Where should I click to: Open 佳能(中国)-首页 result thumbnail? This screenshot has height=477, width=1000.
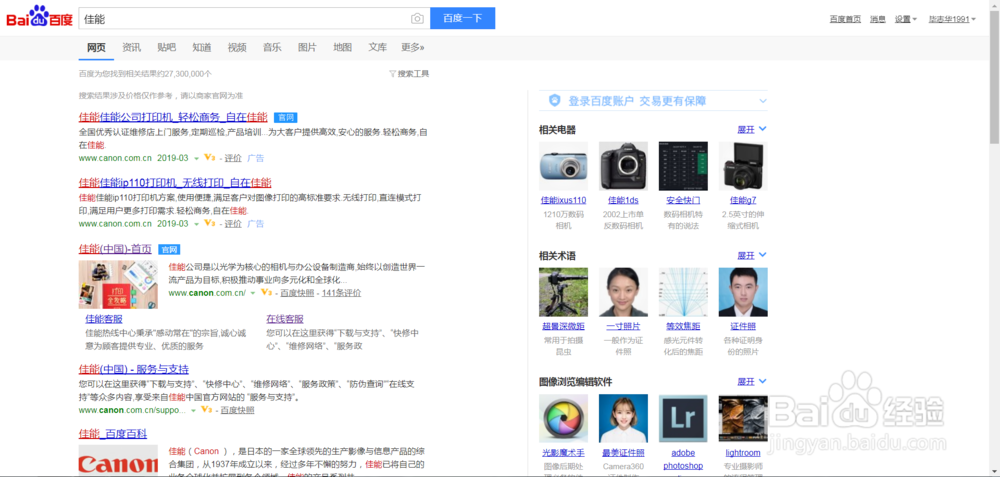(x=118, y=284)
